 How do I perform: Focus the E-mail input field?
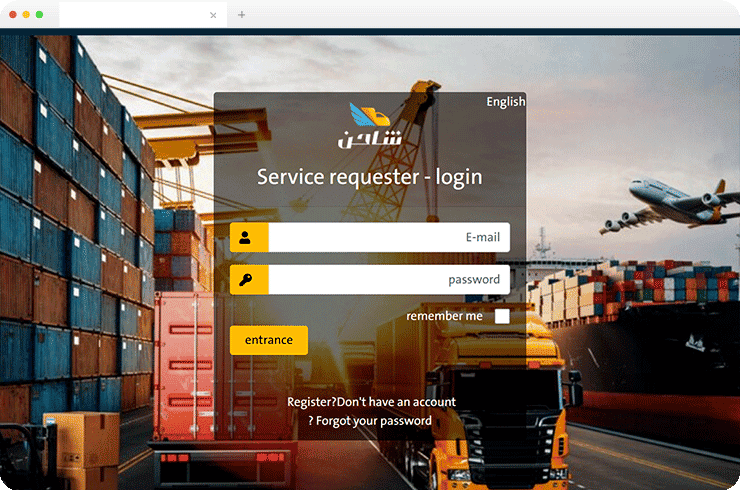(x=388, y=238)
